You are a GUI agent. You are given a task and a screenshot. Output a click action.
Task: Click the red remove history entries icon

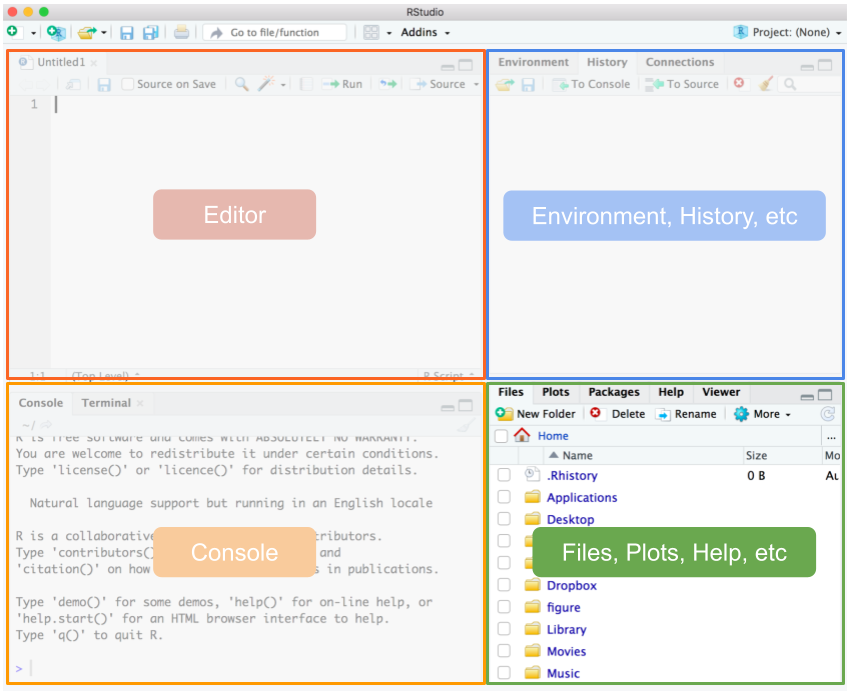click(x=739, y=83)
